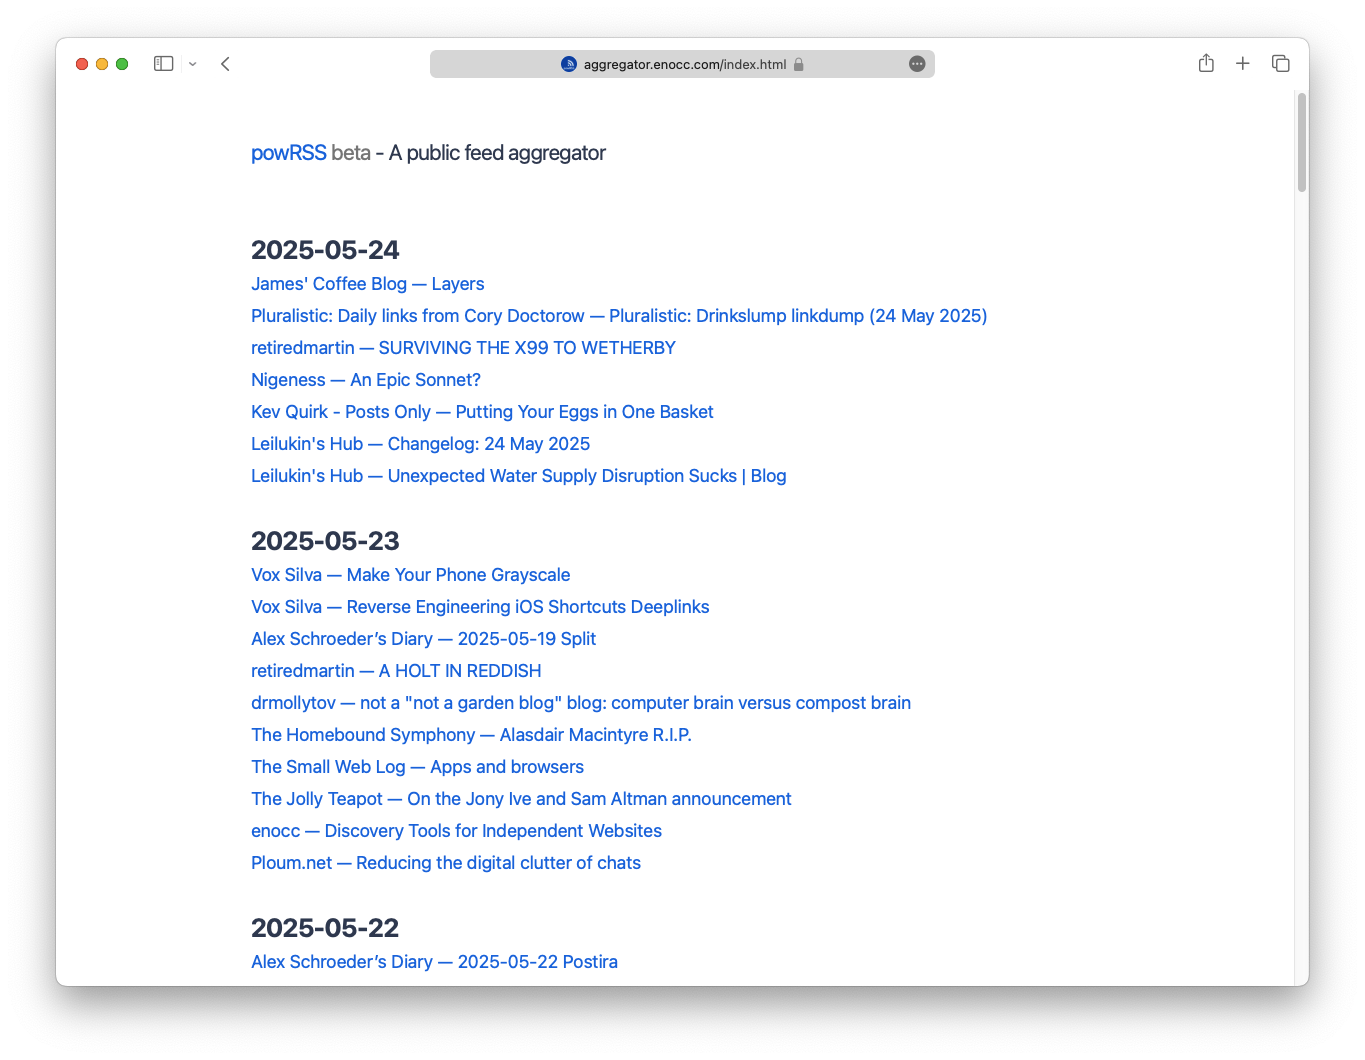This screenshot has height=1060, width=1365.
Task: Click the vertical page scrollbar thumb
Action: click(x=1301, y=141)
